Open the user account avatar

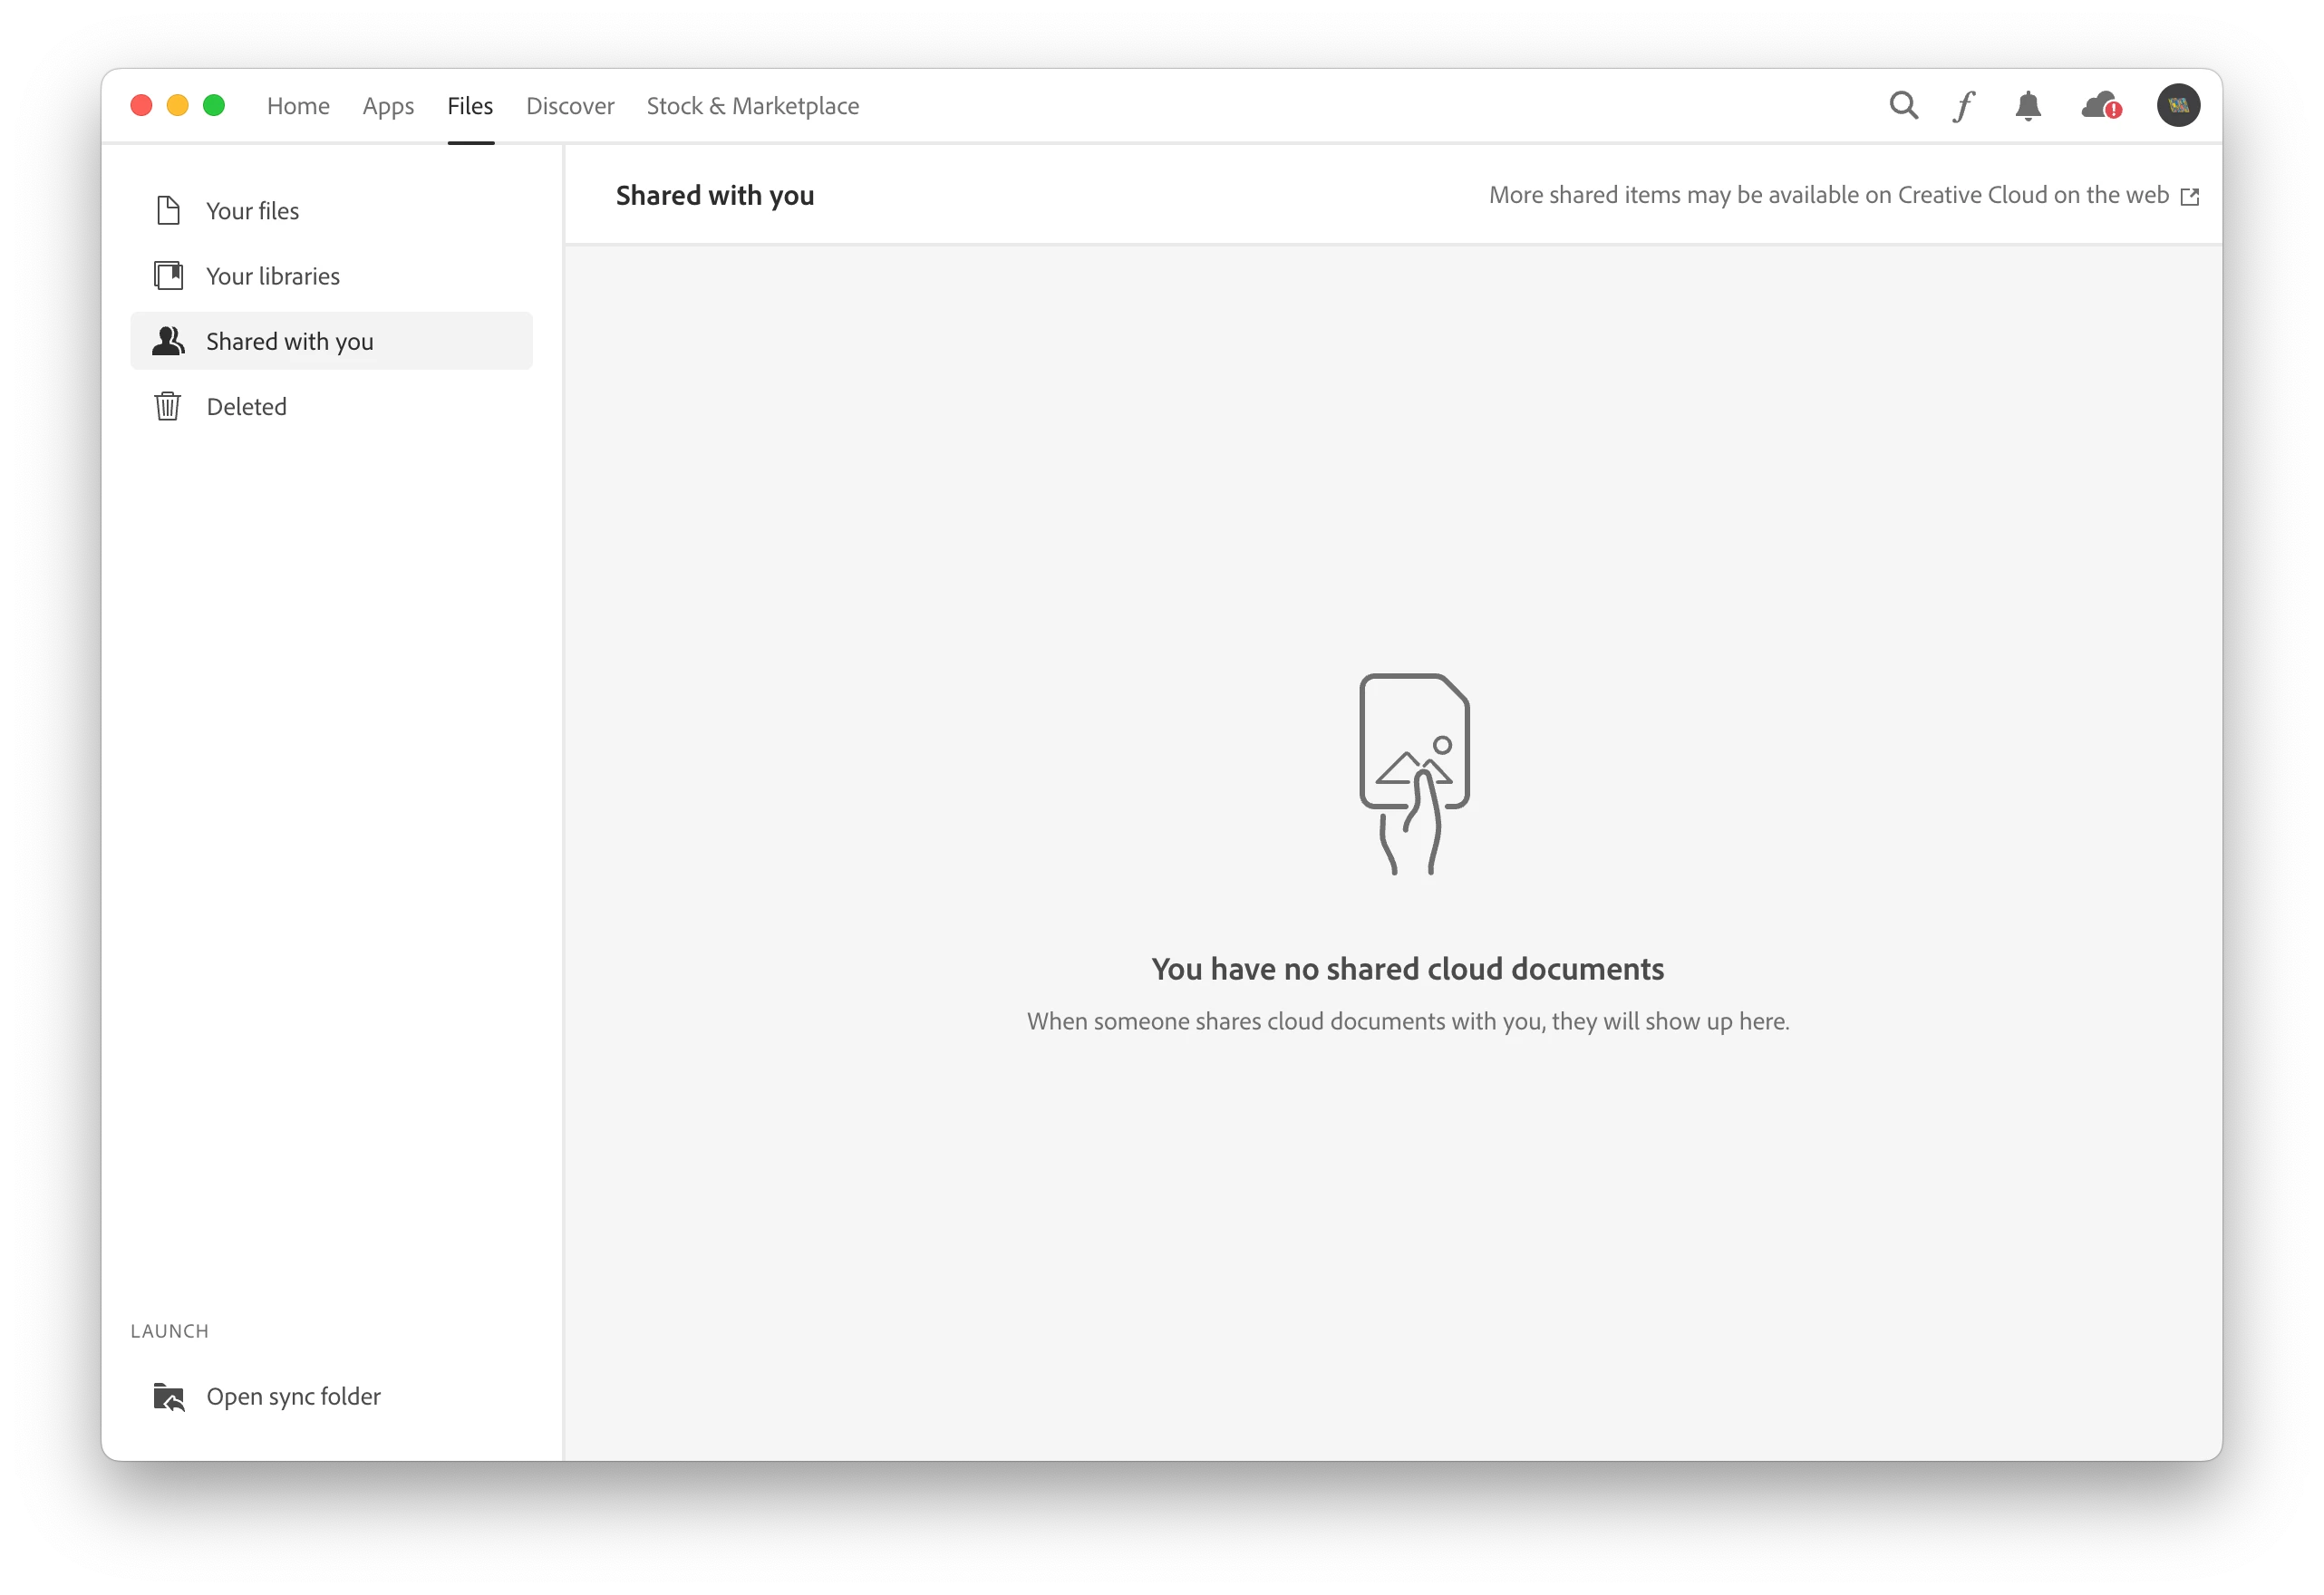click(2178, 105)
